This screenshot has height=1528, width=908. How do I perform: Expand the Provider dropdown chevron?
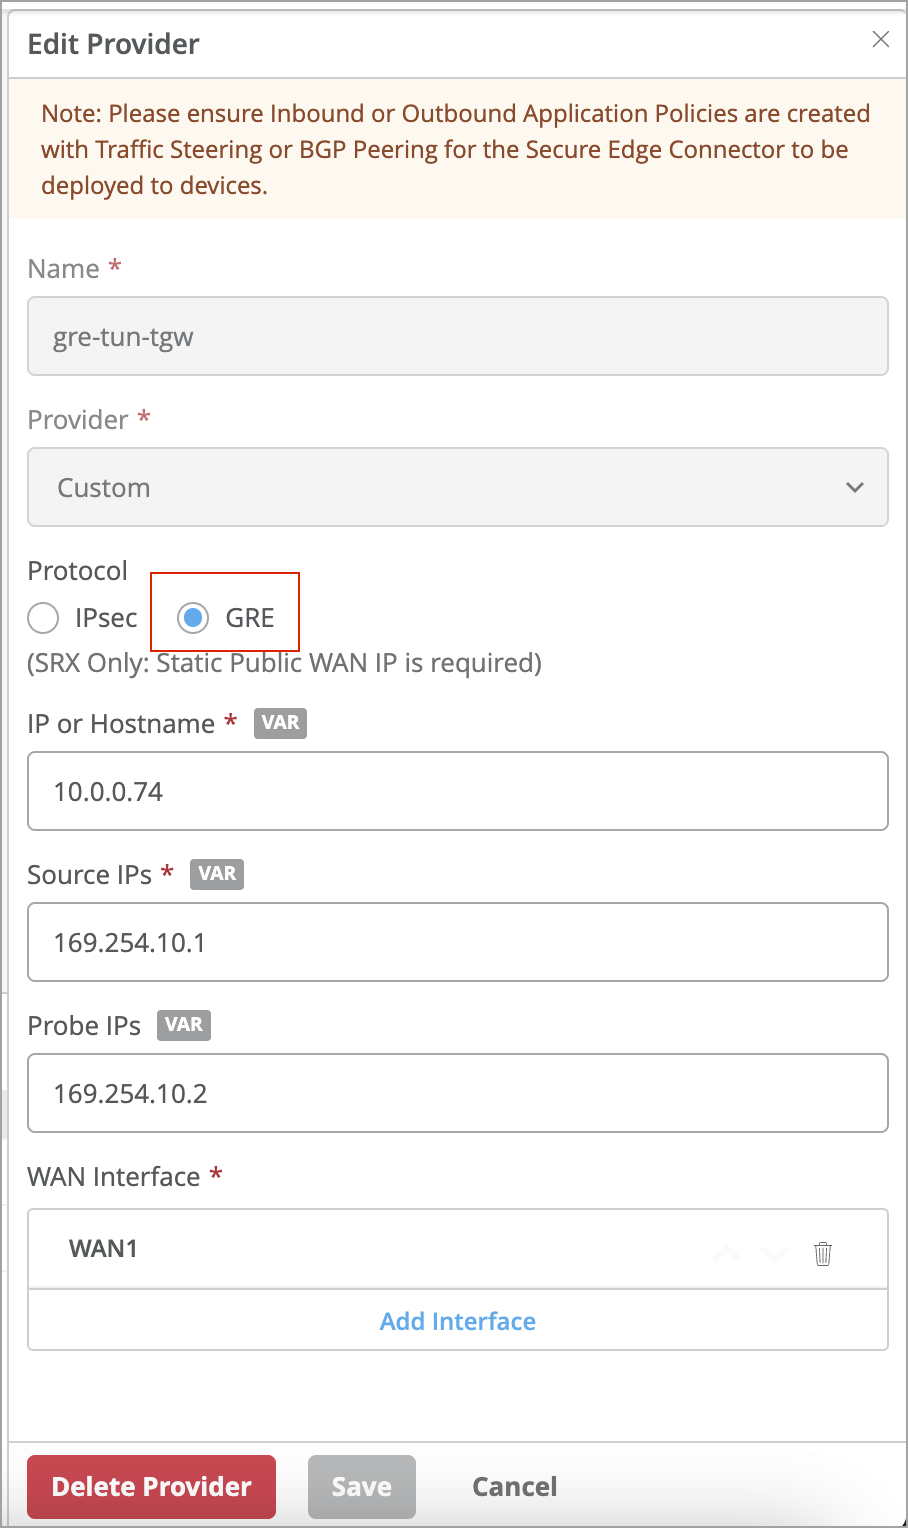854,488
